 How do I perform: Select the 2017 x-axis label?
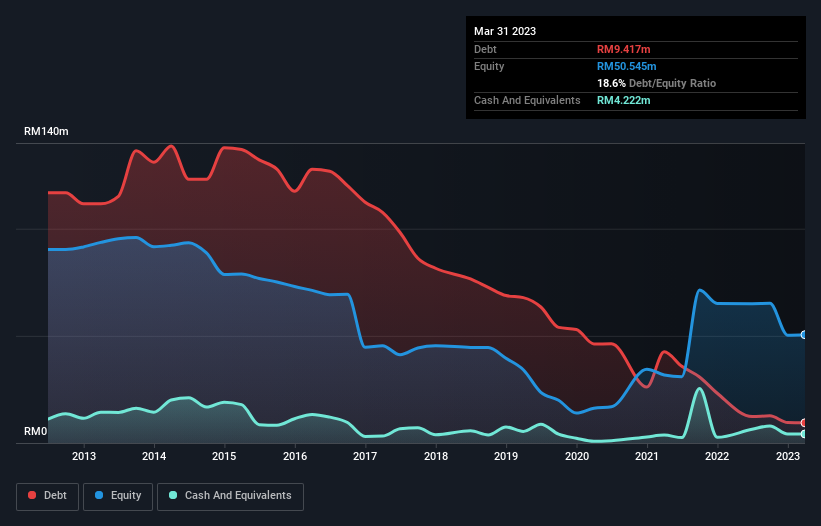tap(365, 456)
